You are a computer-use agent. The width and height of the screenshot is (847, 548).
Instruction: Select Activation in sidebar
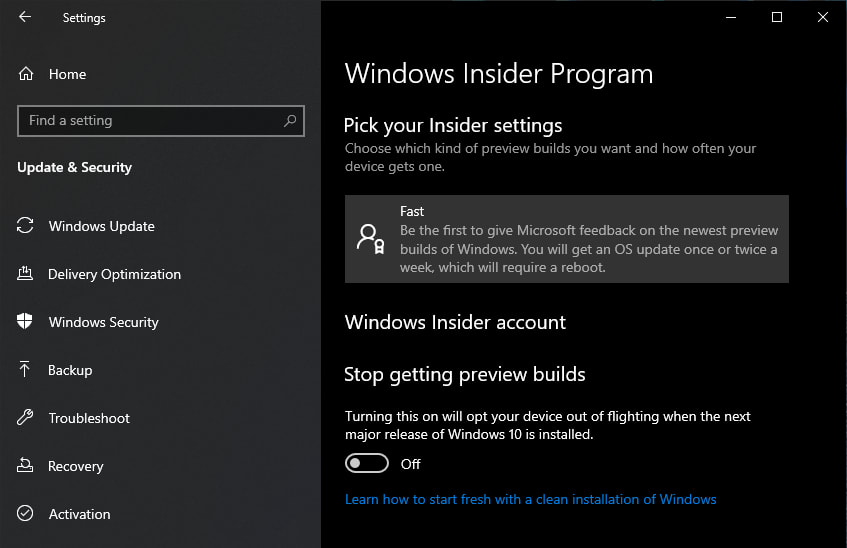tap(79, 514)
